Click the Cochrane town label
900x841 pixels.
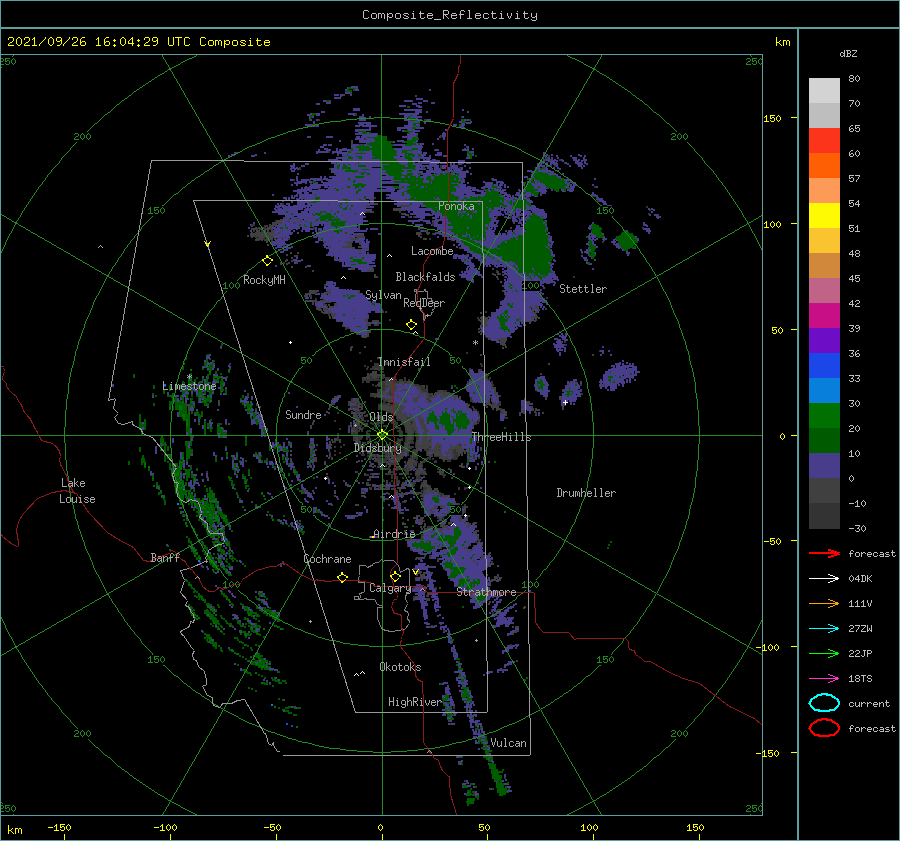327,559
